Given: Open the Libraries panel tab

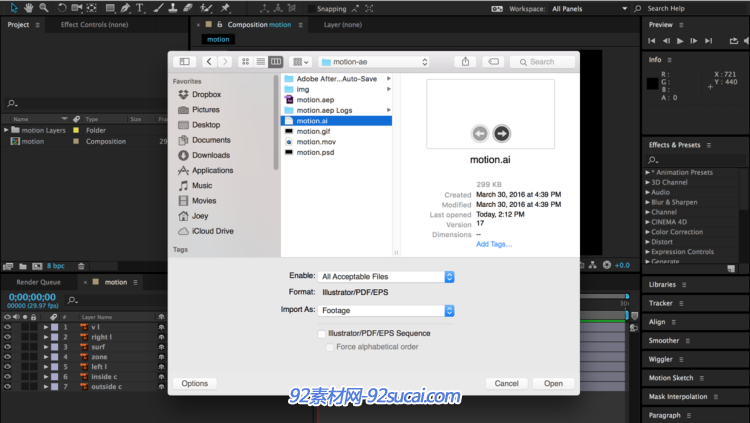Looking at the screenshot, I should pyautogui.click(x=662, y=284).
